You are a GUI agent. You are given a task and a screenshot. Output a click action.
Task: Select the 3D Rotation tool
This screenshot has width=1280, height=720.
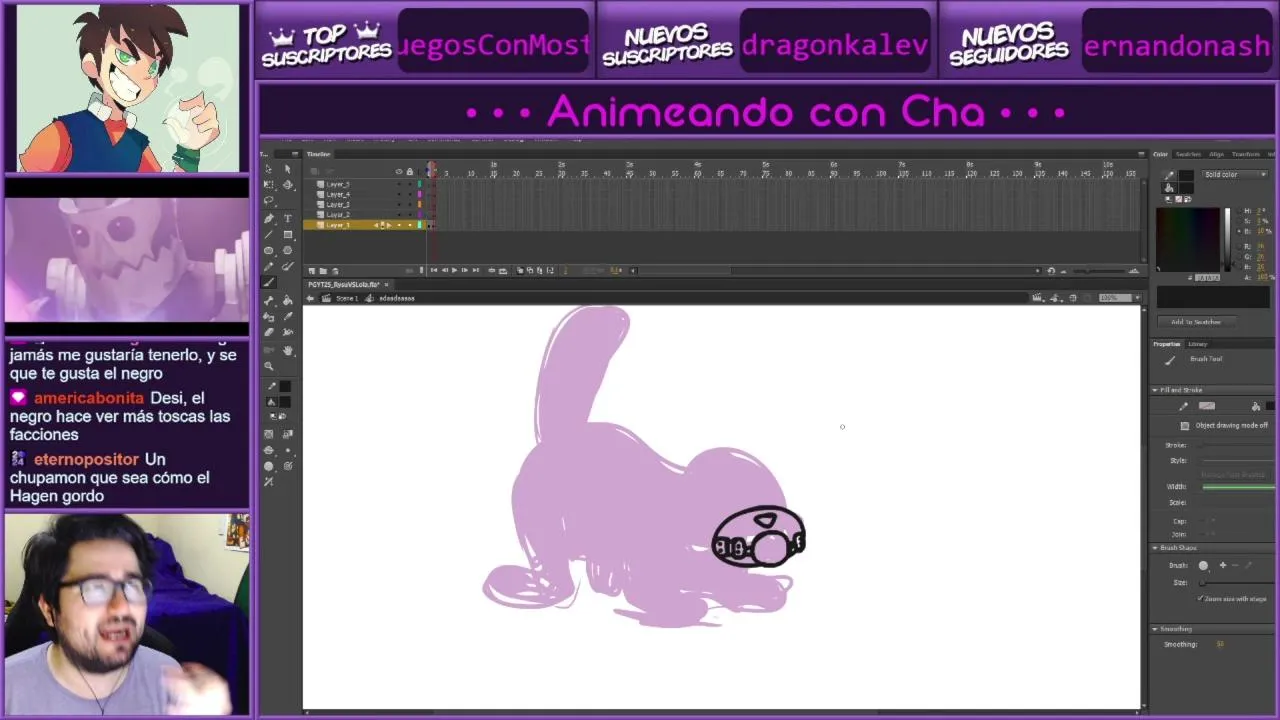pos(288,185)
